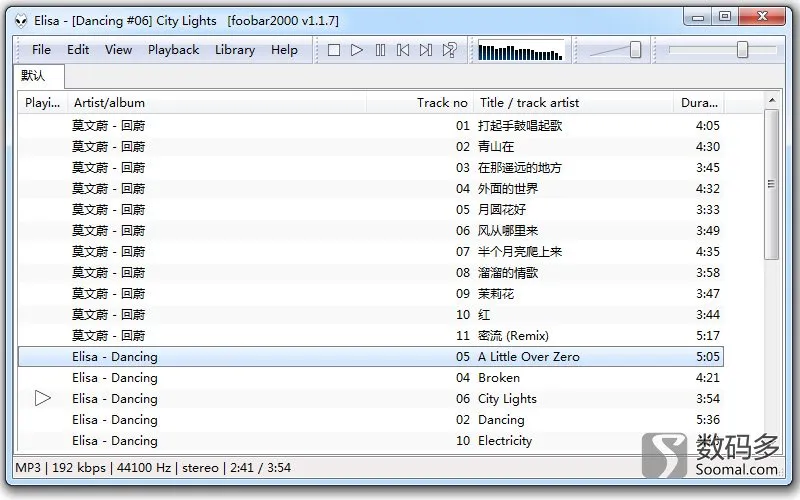This screenshot has width=800, height=500.
Task: Open the Library menu
Action: [235, 50]
